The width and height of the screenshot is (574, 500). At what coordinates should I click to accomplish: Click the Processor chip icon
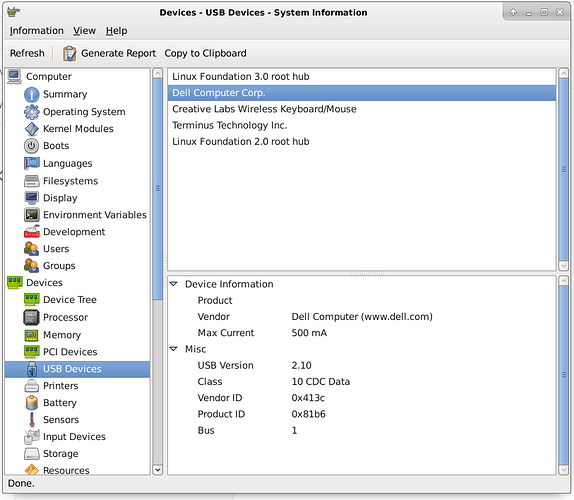click(x=31, y=317)
